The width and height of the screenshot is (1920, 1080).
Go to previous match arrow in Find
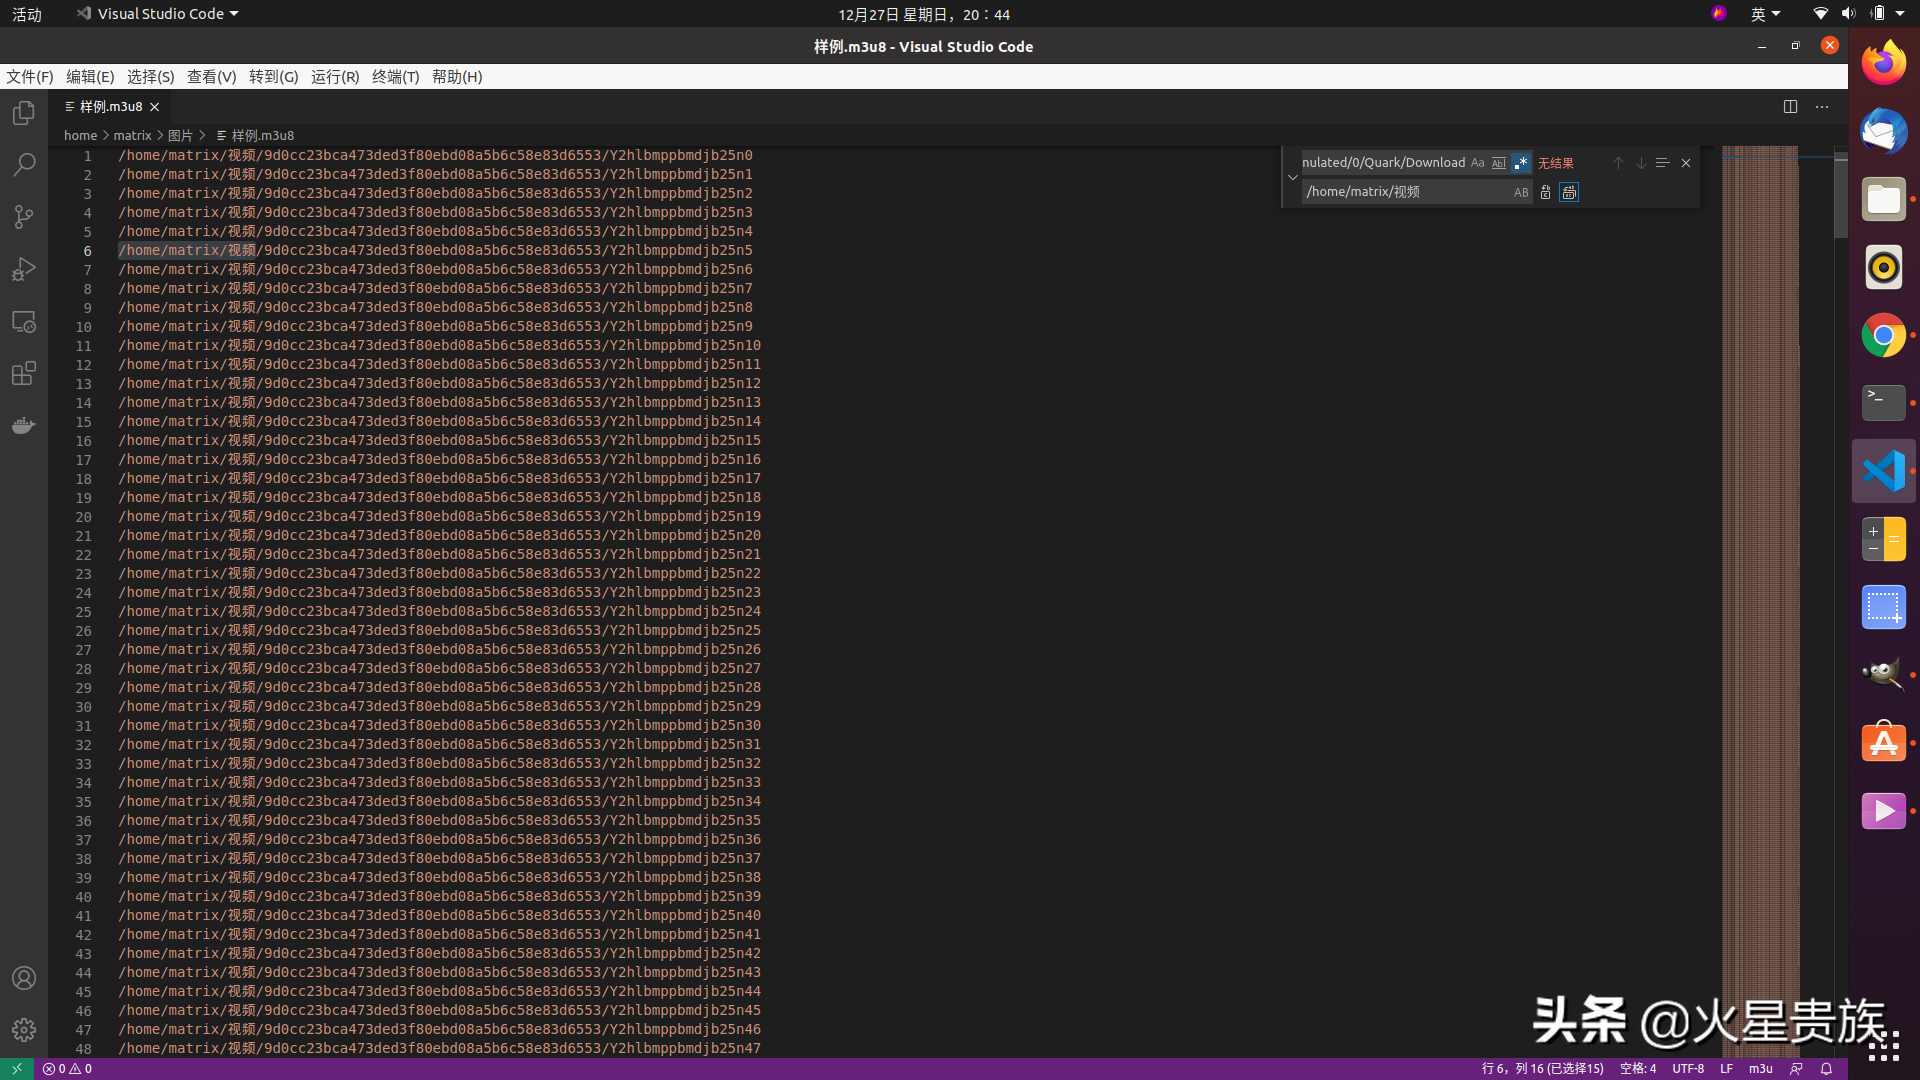click(1618, 163)
